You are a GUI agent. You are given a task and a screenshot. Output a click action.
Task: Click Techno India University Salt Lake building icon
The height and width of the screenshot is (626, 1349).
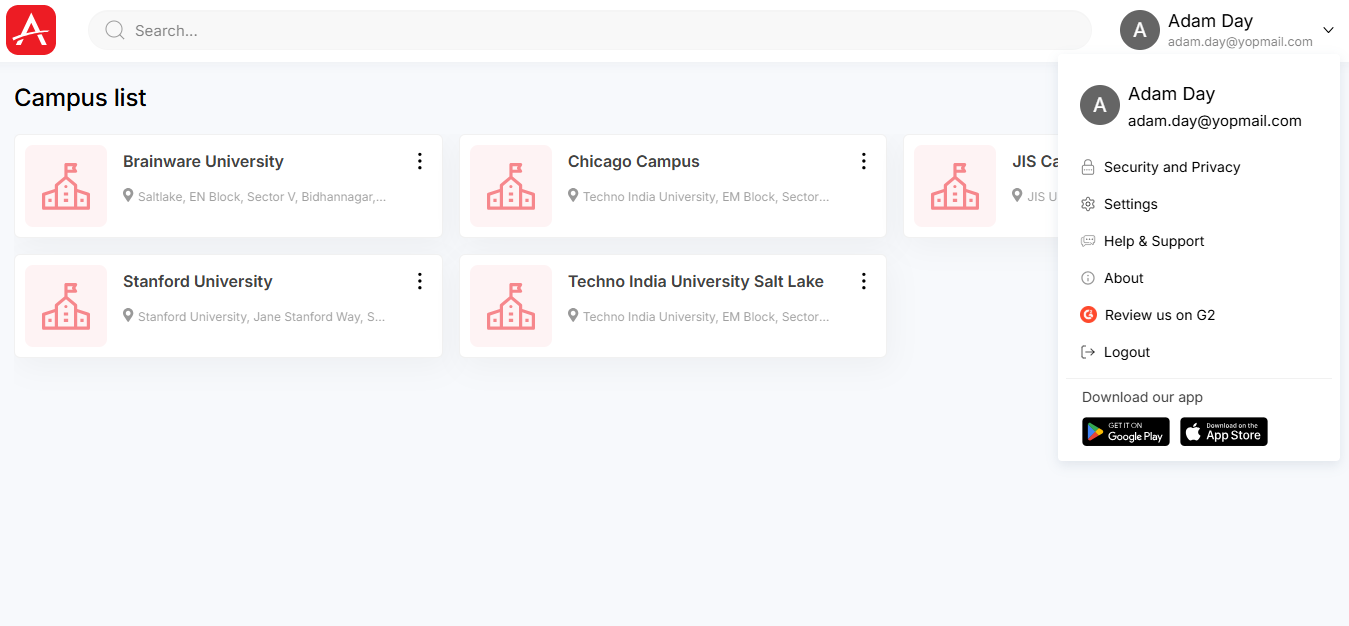511,306
